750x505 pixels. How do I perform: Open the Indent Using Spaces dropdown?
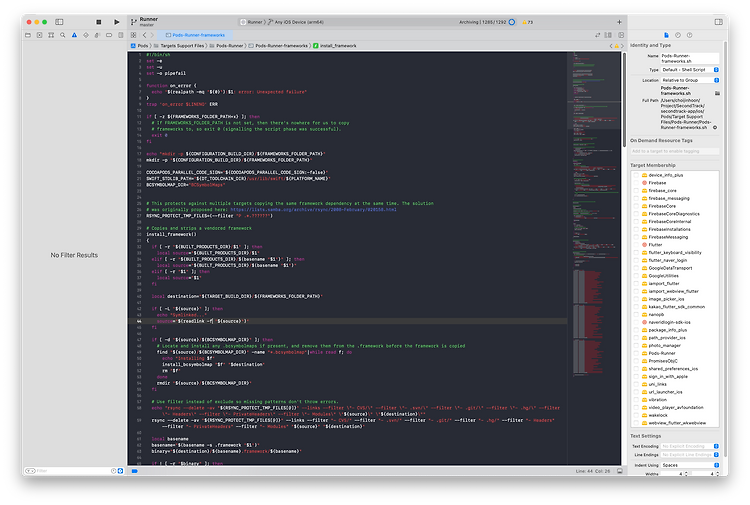[x=689, y=465]
